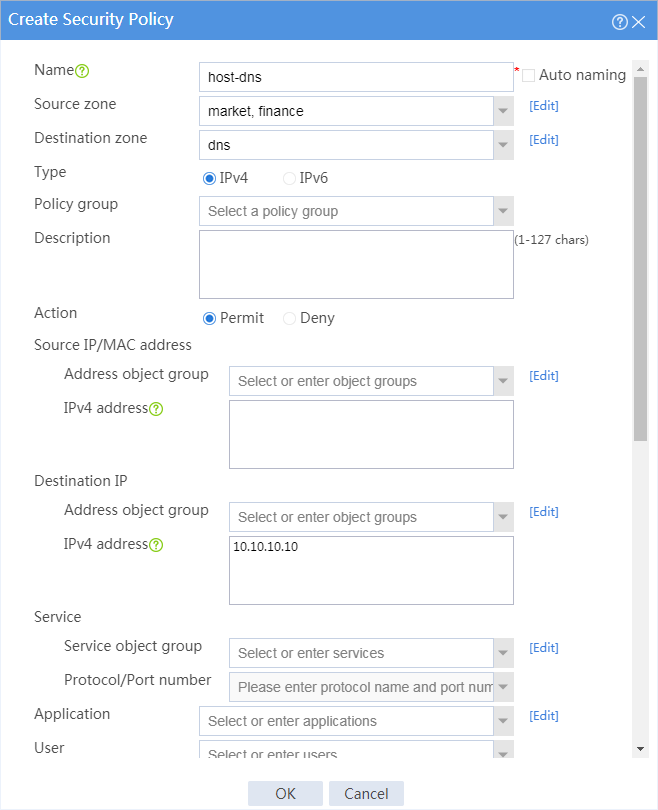Enable the Auto naming checkbox
Viewport: 658px width, 810px height.
tap(528, 75)
